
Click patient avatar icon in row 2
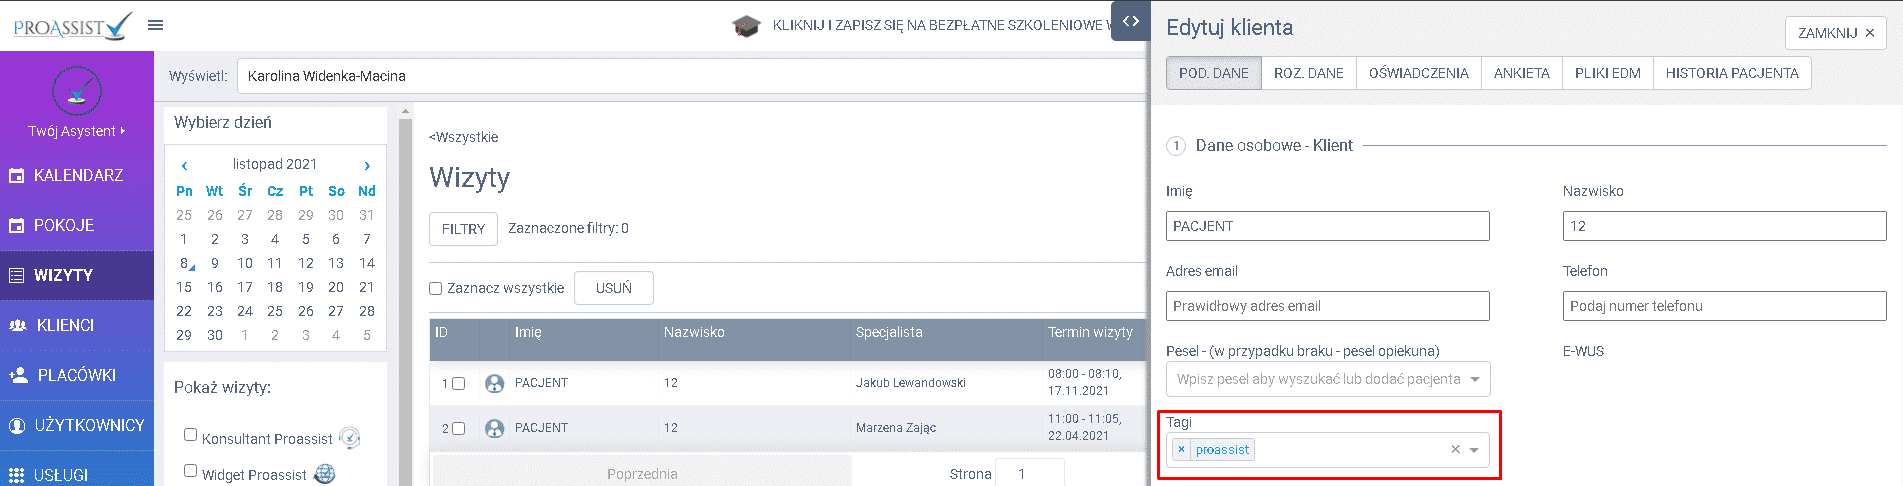point(494,428)
